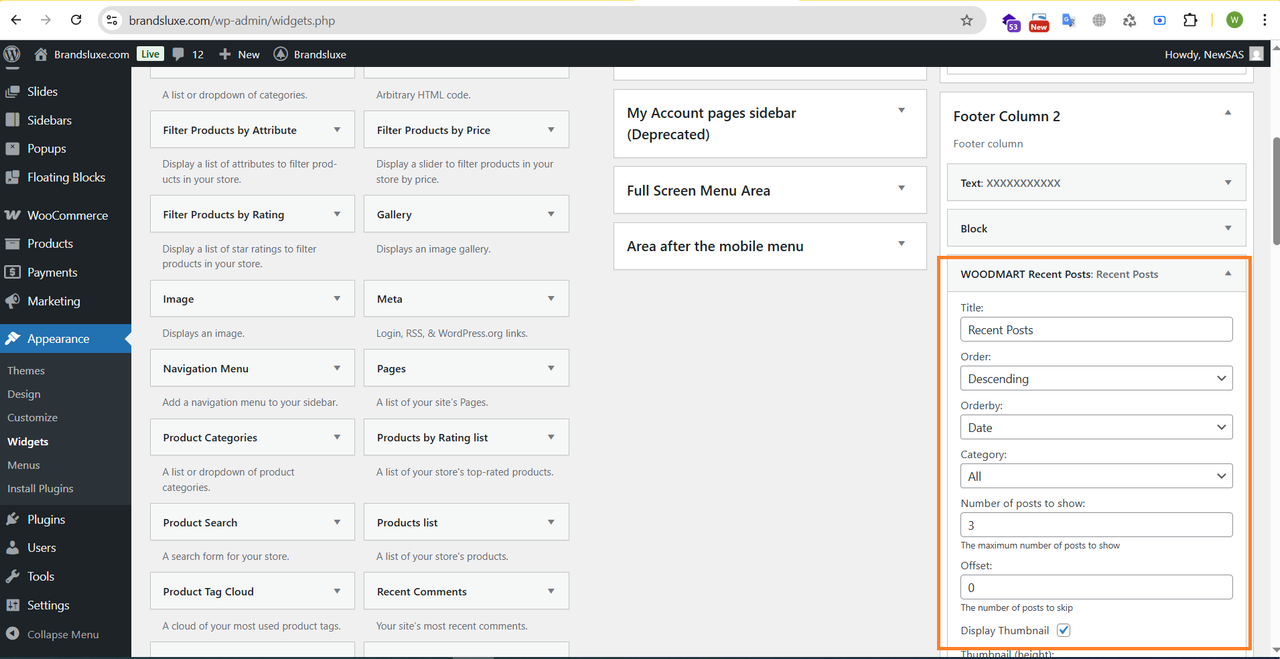This screenshot has width=1280, height=659.
Task: Click the user avatar next to Howdy, NewSAS
Action: (1256, 54)
